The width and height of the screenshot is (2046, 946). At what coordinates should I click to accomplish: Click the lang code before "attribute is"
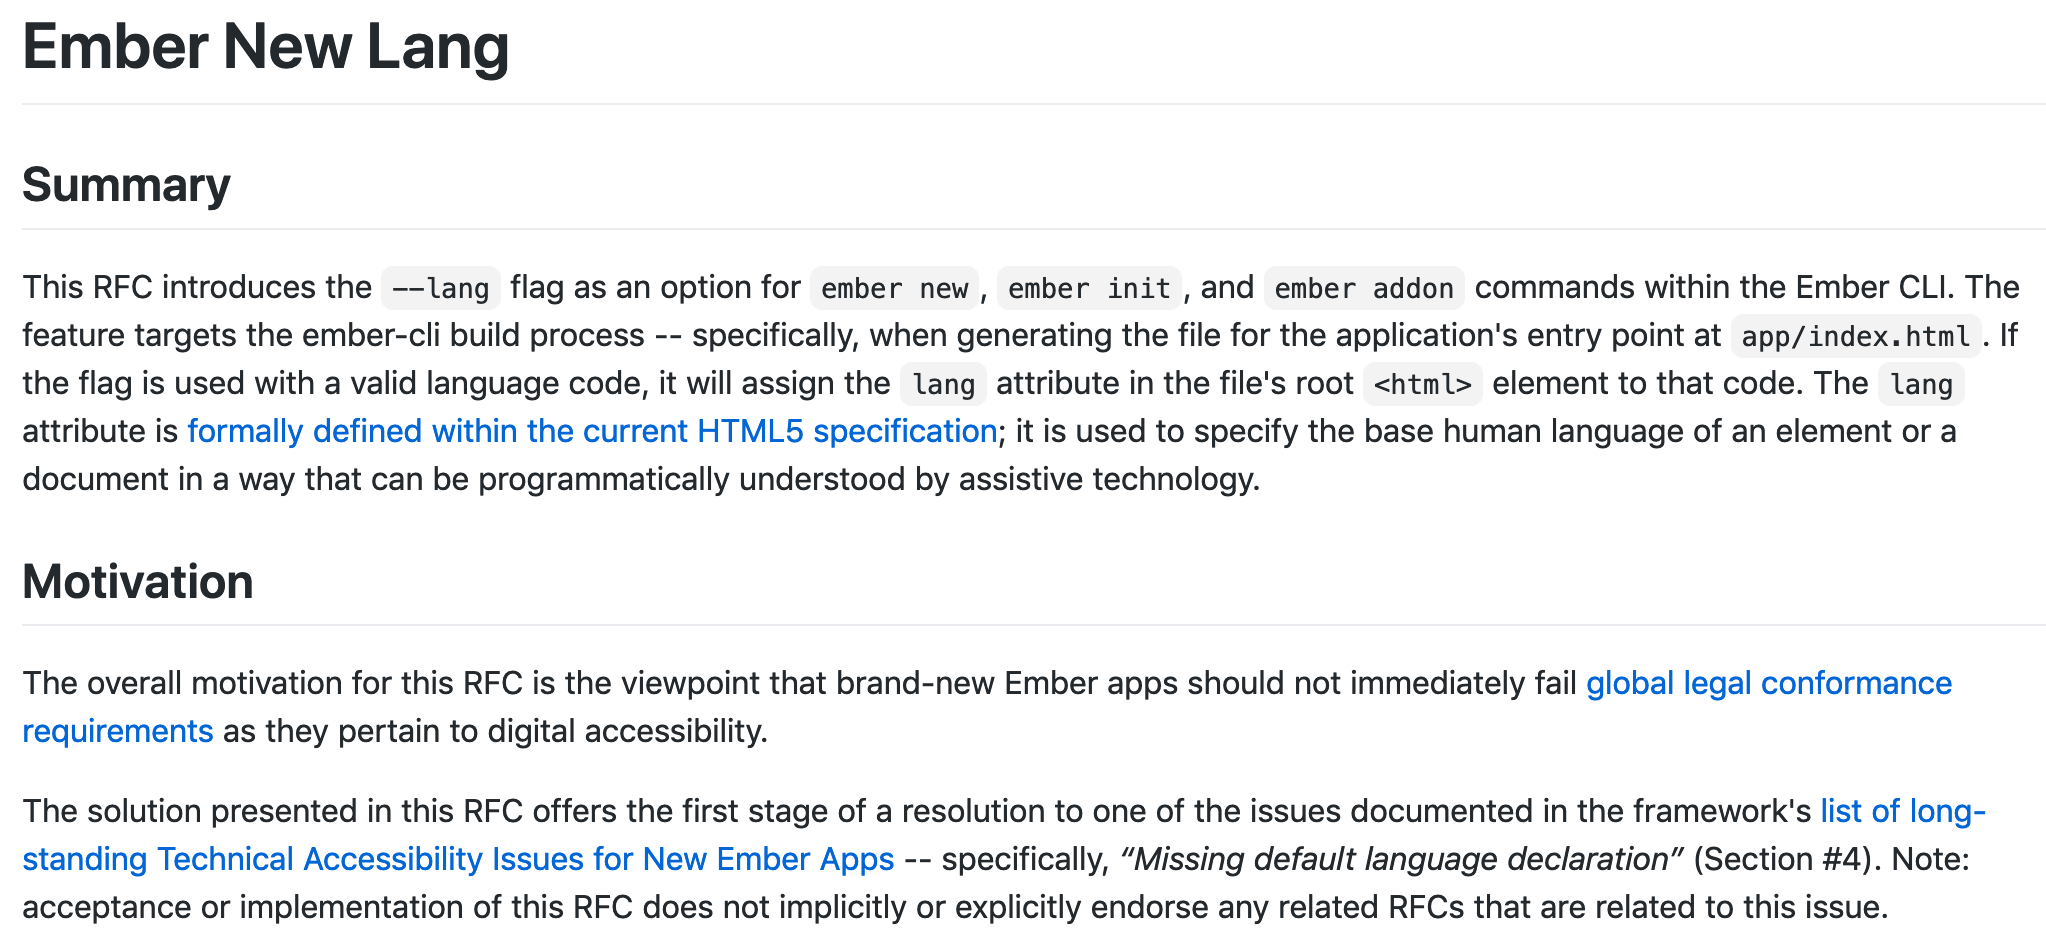pyautogui.click(x=1921, y=384)
